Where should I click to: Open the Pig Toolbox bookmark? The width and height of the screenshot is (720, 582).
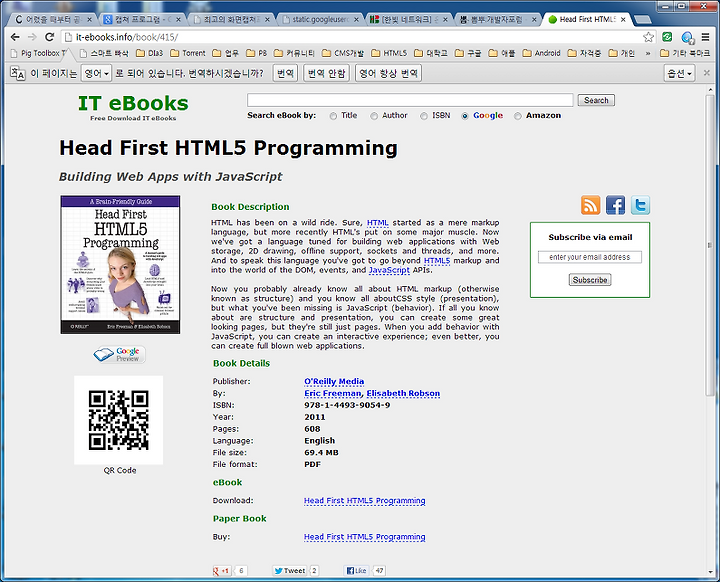38,53
